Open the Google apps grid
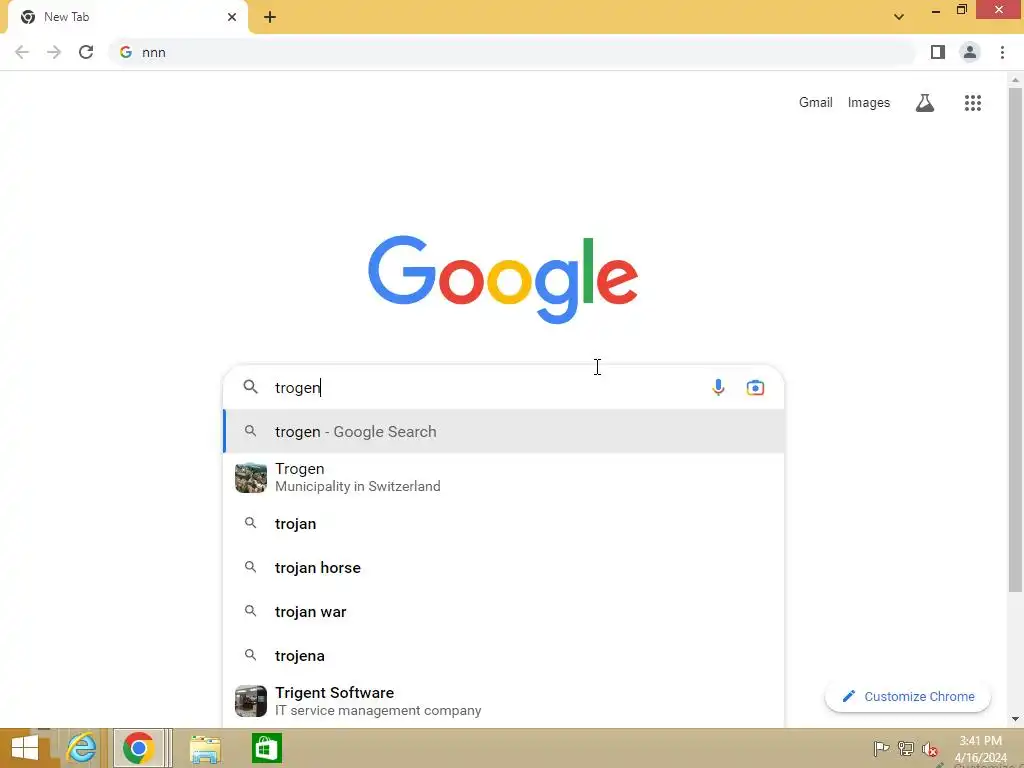This screenshot has width=1024, height=768. [x=972, y=103]
